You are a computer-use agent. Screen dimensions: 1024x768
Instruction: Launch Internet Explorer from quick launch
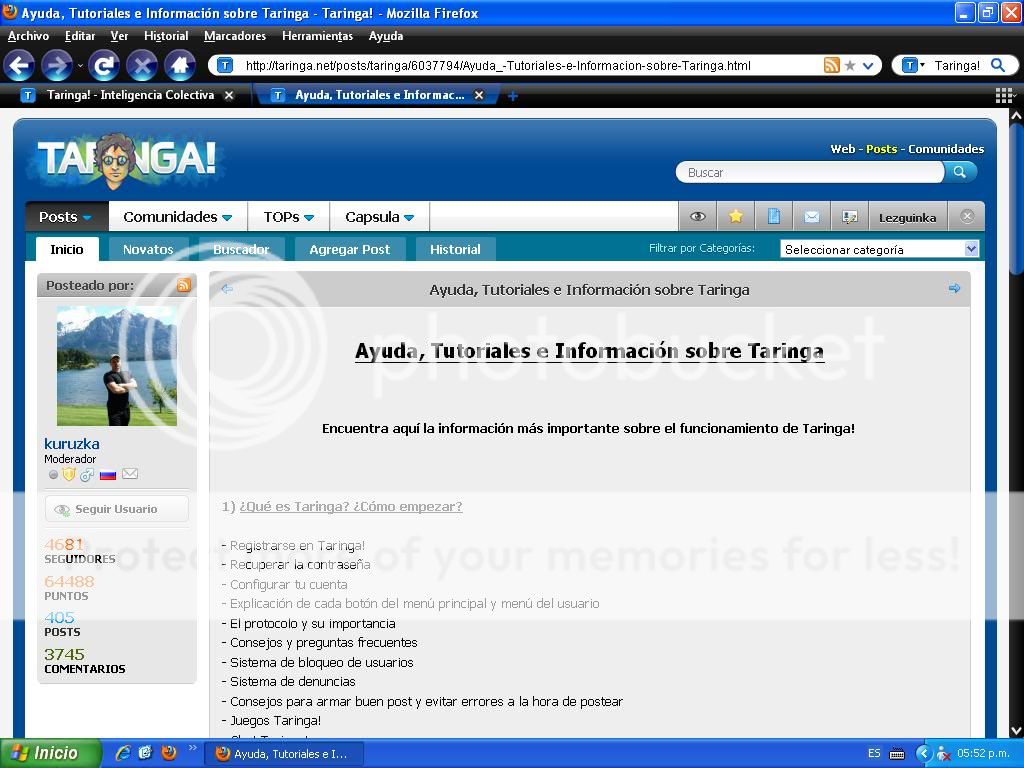tap(123, 753)
